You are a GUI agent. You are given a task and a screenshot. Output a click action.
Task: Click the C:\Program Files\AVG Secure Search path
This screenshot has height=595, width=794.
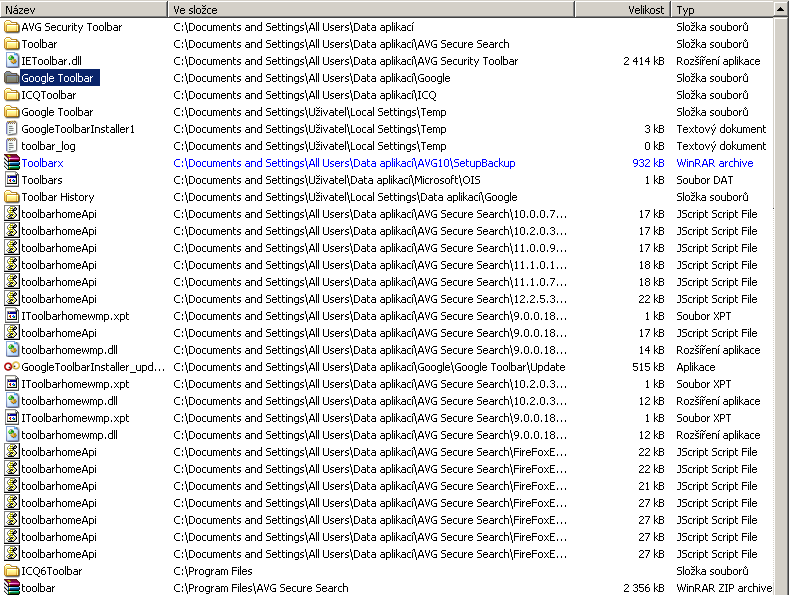[261, 588]
